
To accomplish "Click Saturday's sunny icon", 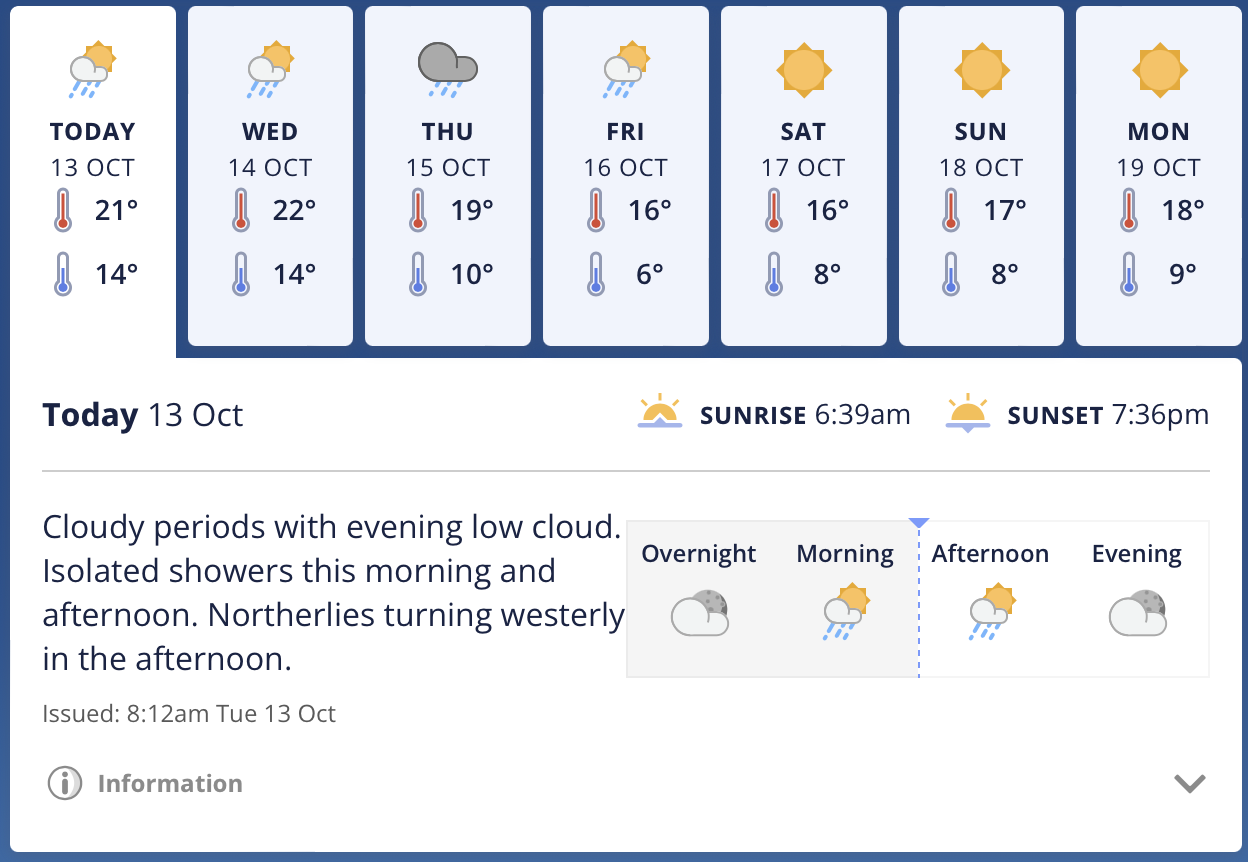I will tap(804, 70).
